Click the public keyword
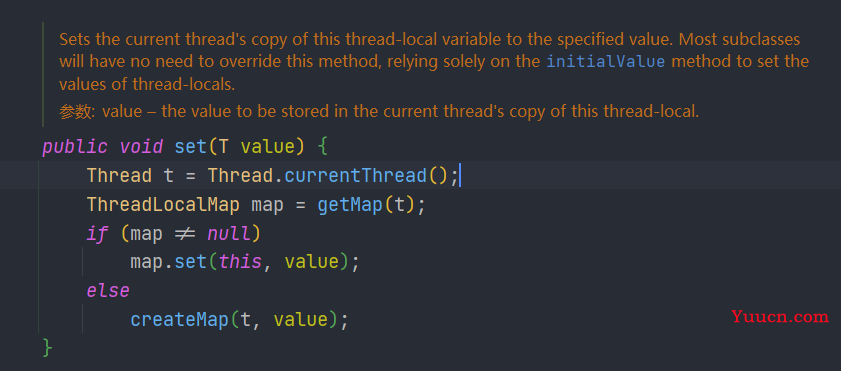Screen dimensions: 841x371 coord(75,146)
